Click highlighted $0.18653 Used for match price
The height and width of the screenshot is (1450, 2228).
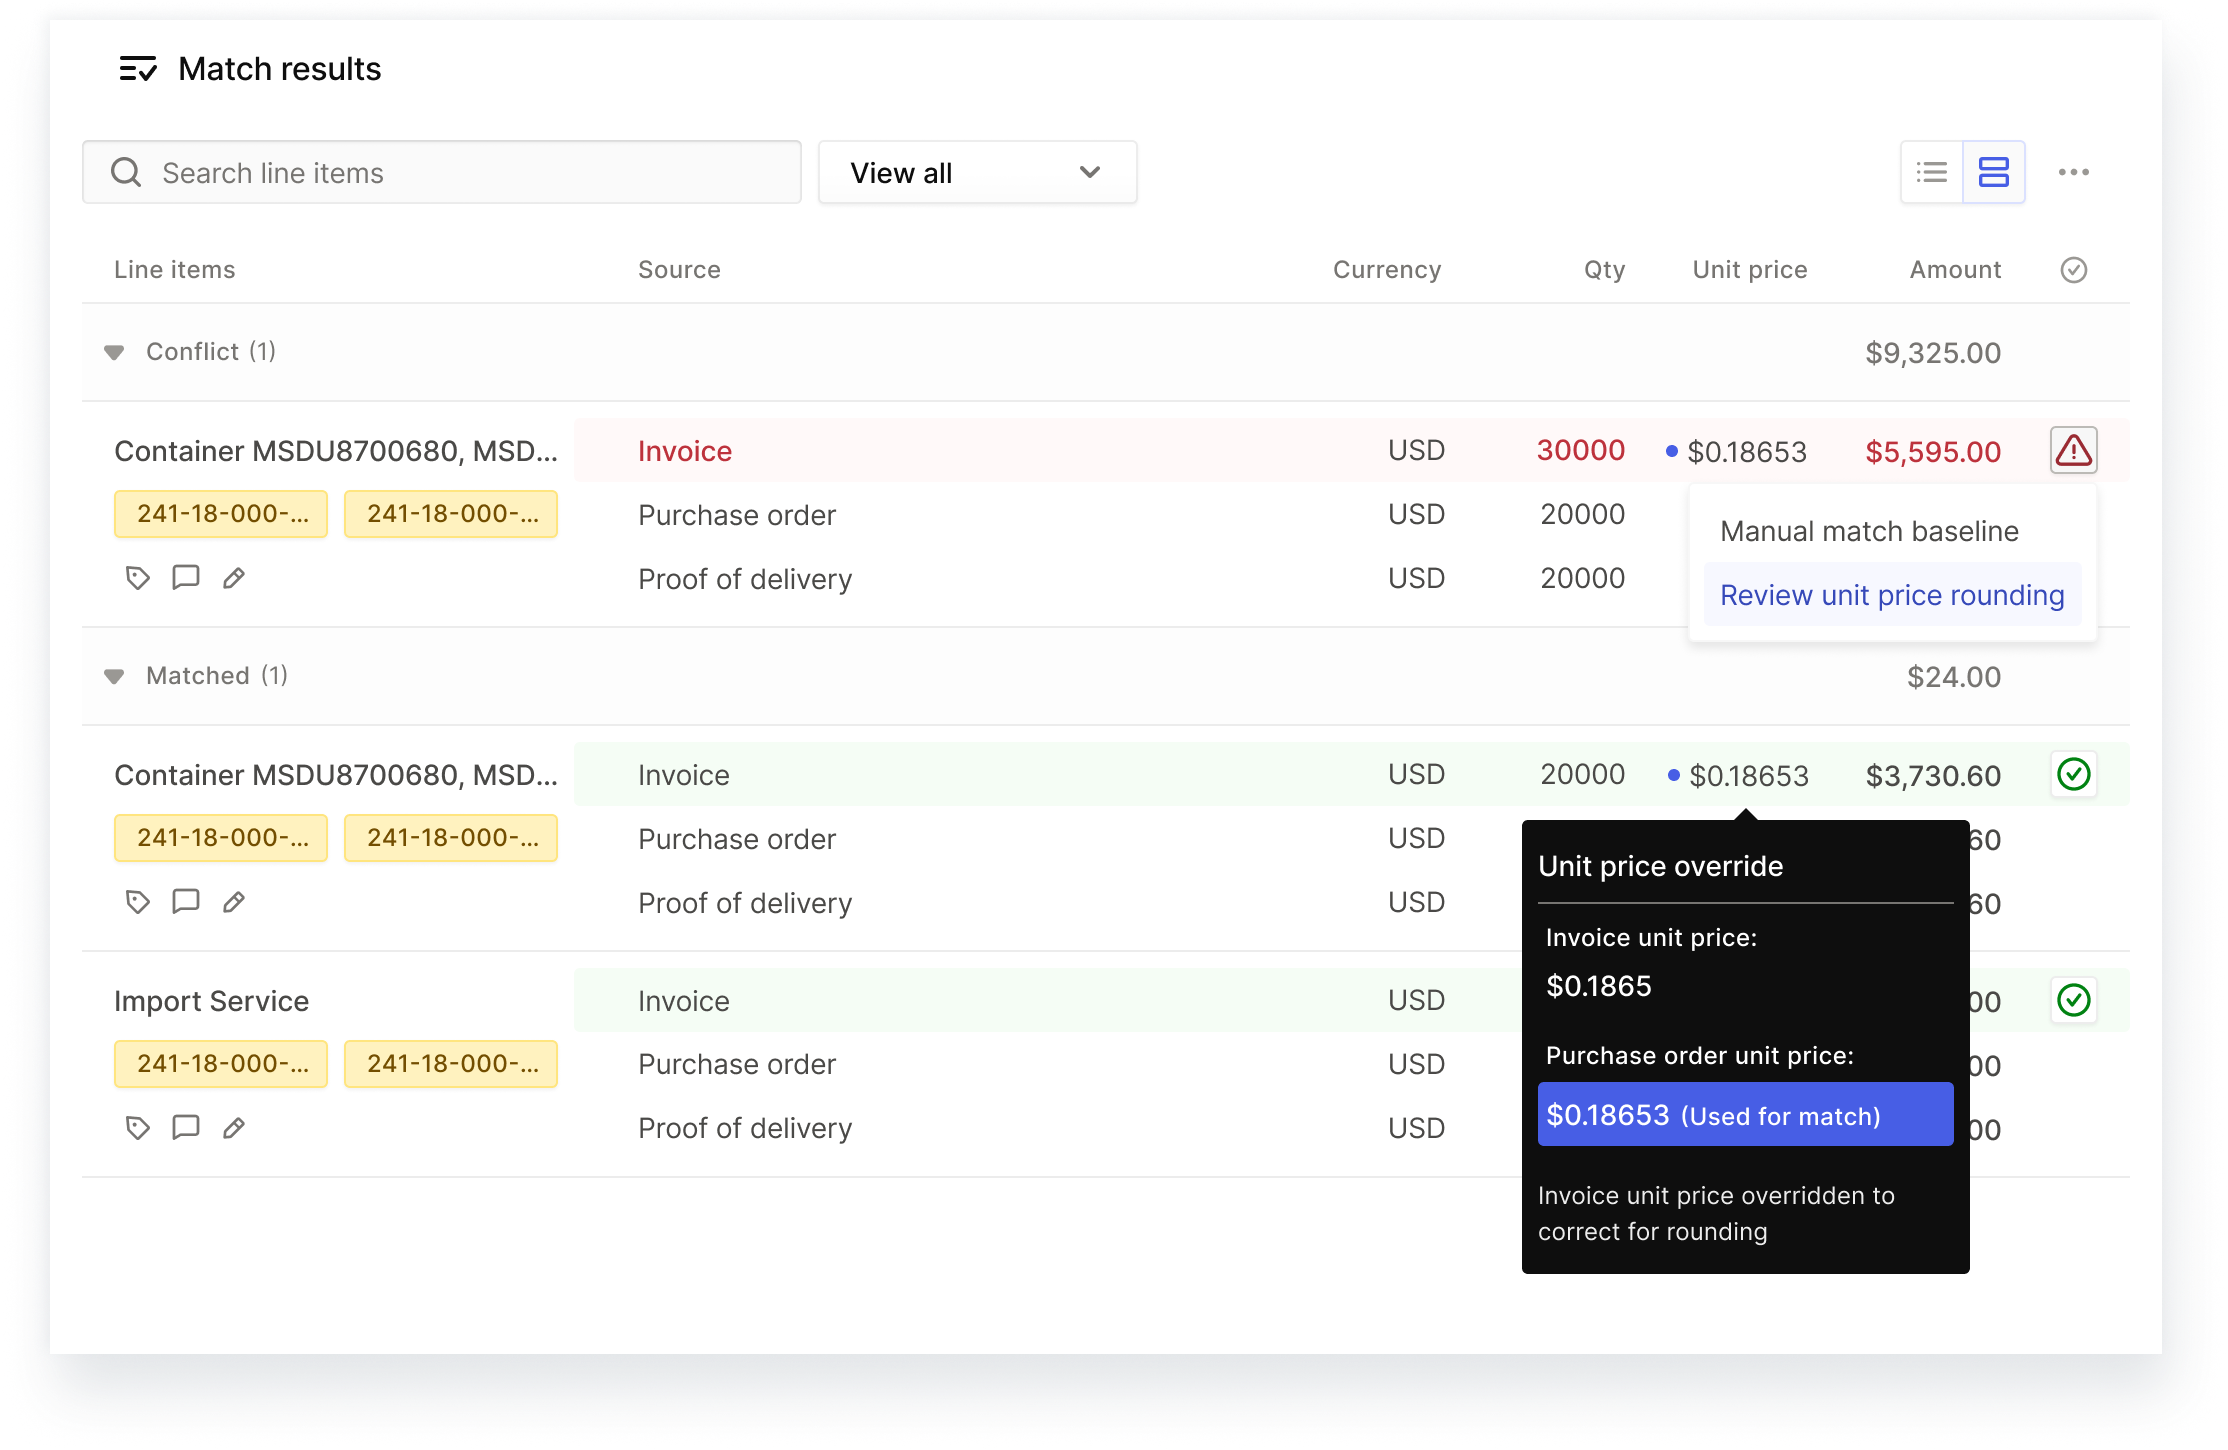pyautogui.click(x=1744, y=1115)
